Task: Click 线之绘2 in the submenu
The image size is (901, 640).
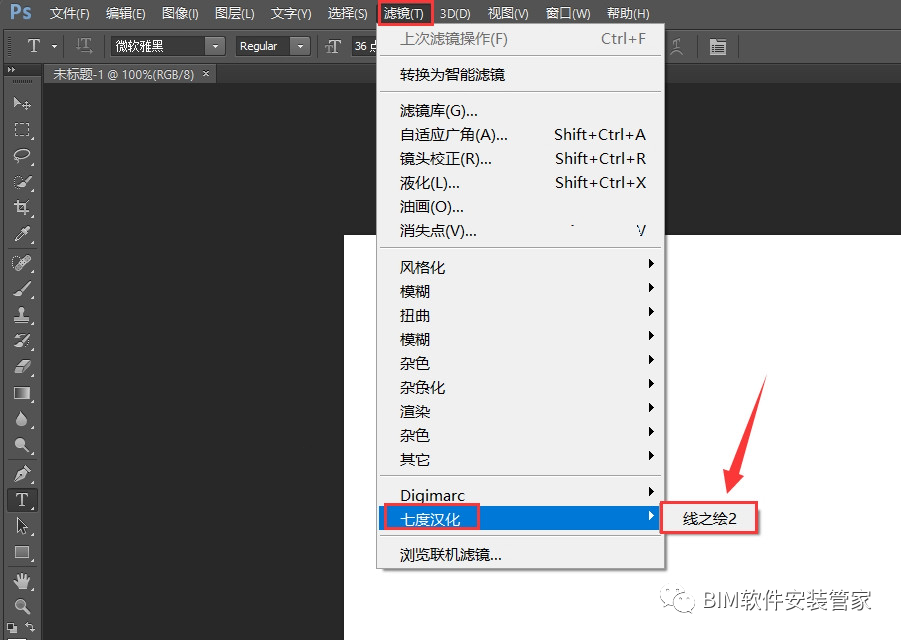Action: point(709,519)
